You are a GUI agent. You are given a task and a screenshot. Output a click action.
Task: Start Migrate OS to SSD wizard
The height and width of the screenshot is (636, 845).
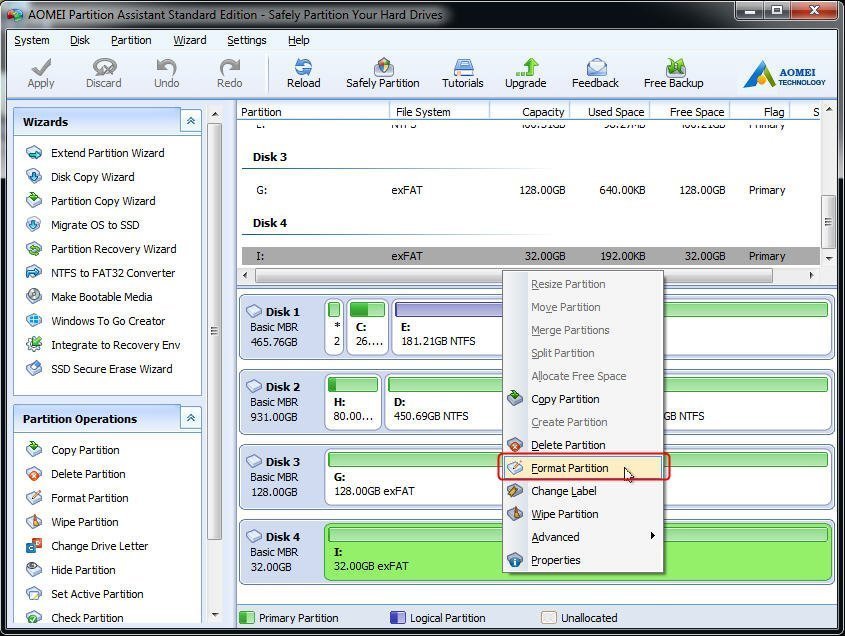pos(82,225)
